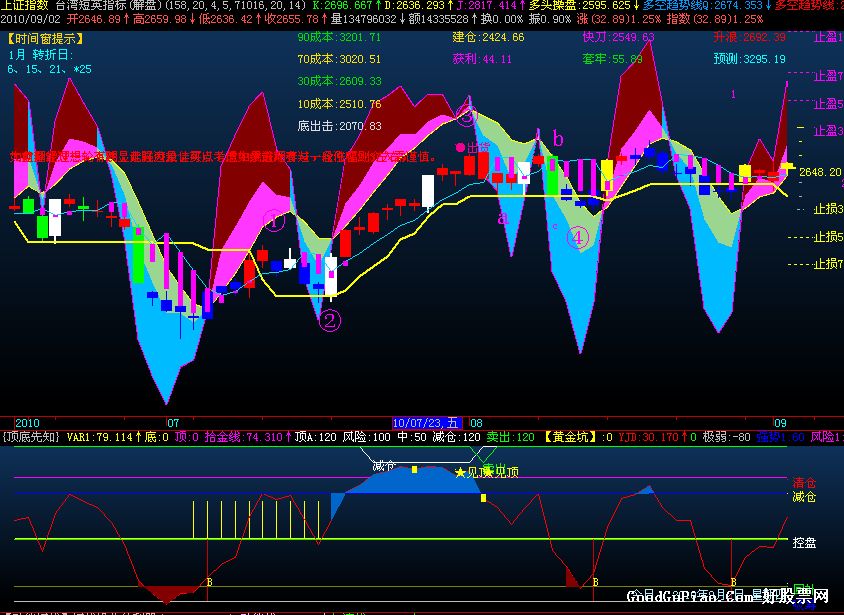Viewport: 844px width, 615px height.
Task: Click the circled number 1 wave marker
Action: [x=274, y=220]
